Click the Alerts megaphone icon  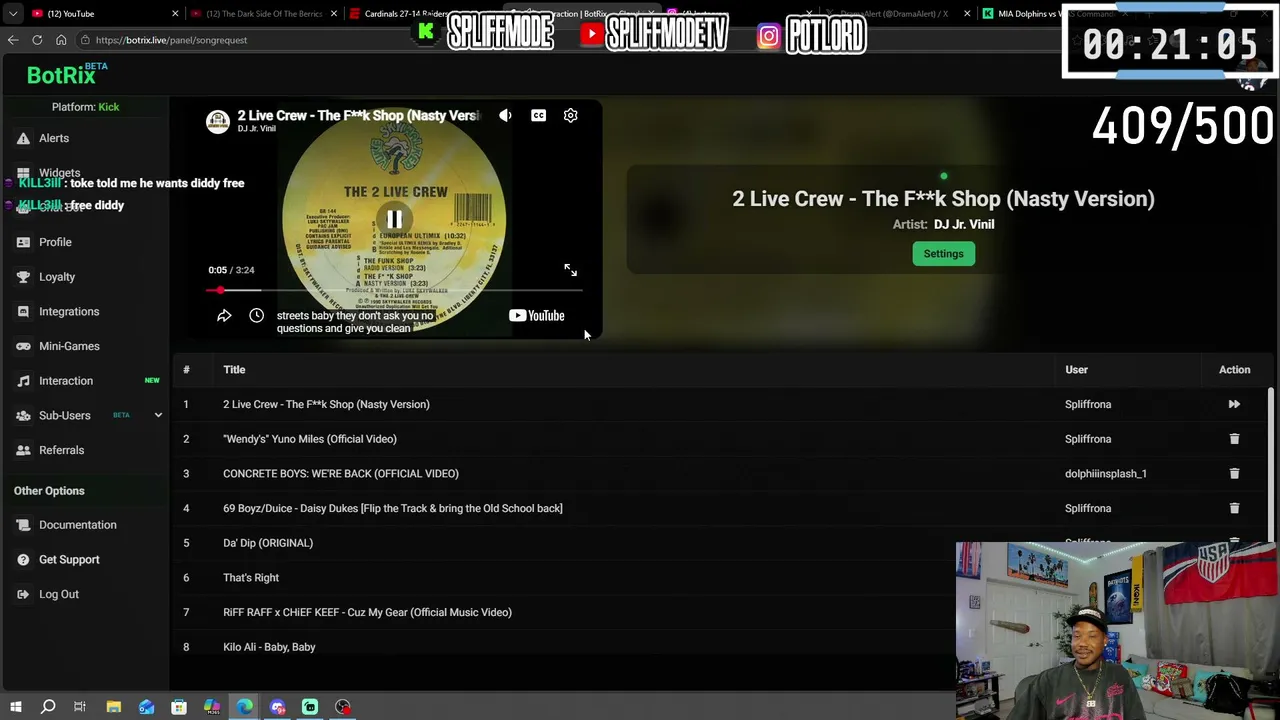click(x=23, y=138)
